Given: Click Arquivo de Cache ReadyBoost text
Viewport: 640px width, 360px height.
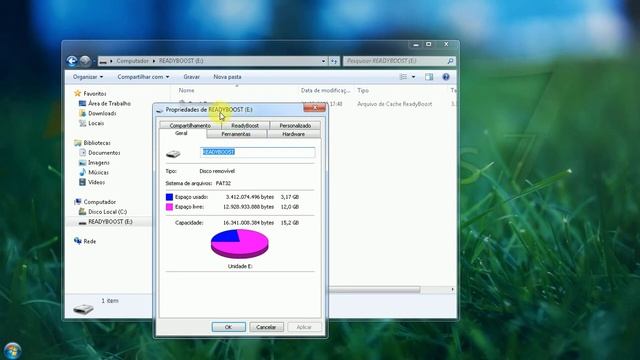Looking at the screenshot, I should pyautogui.click(x=395, y=104).
